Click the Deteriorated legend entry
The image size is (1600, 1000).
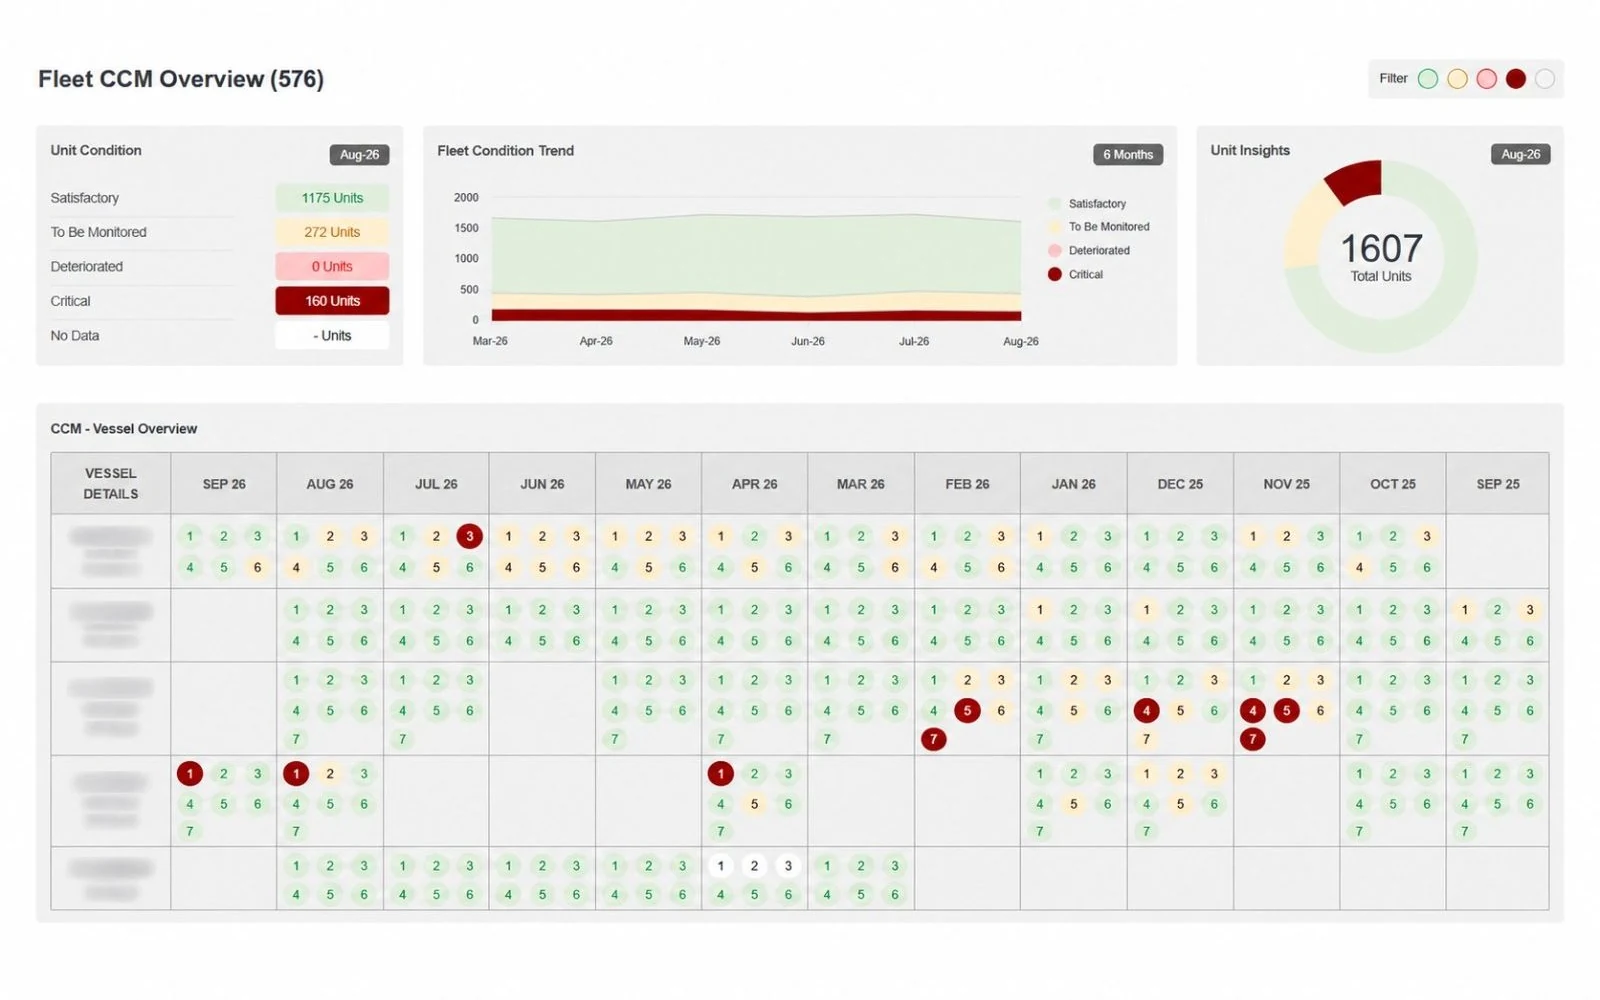1089,251
